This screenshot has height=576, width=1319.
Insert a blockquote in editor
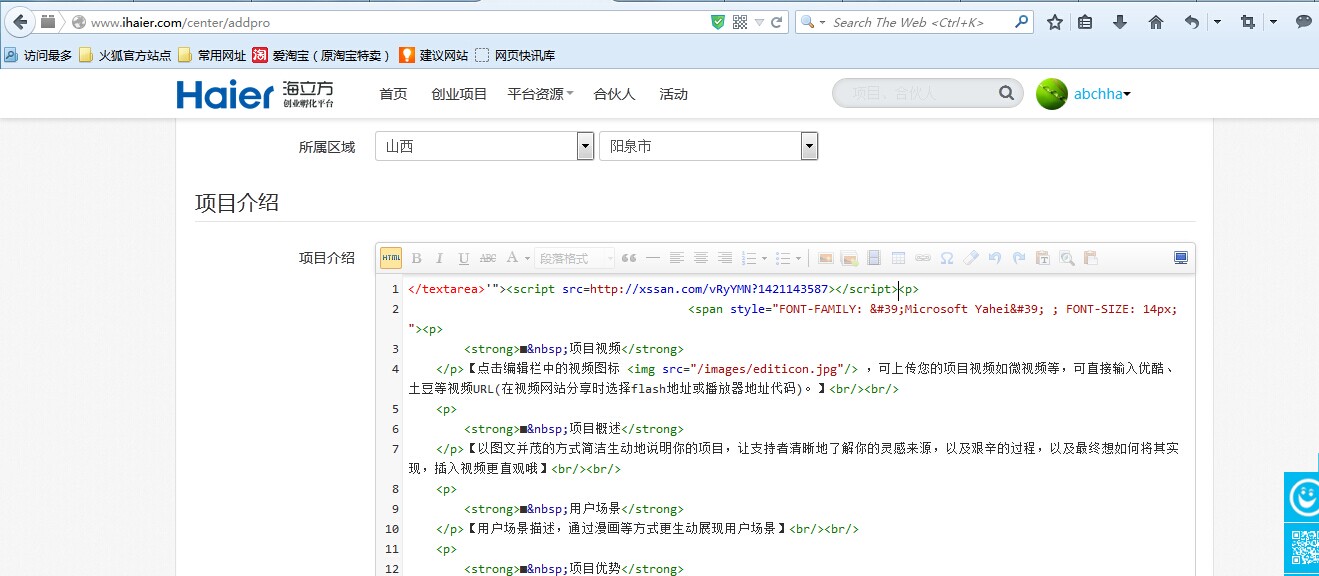(629, 258)
